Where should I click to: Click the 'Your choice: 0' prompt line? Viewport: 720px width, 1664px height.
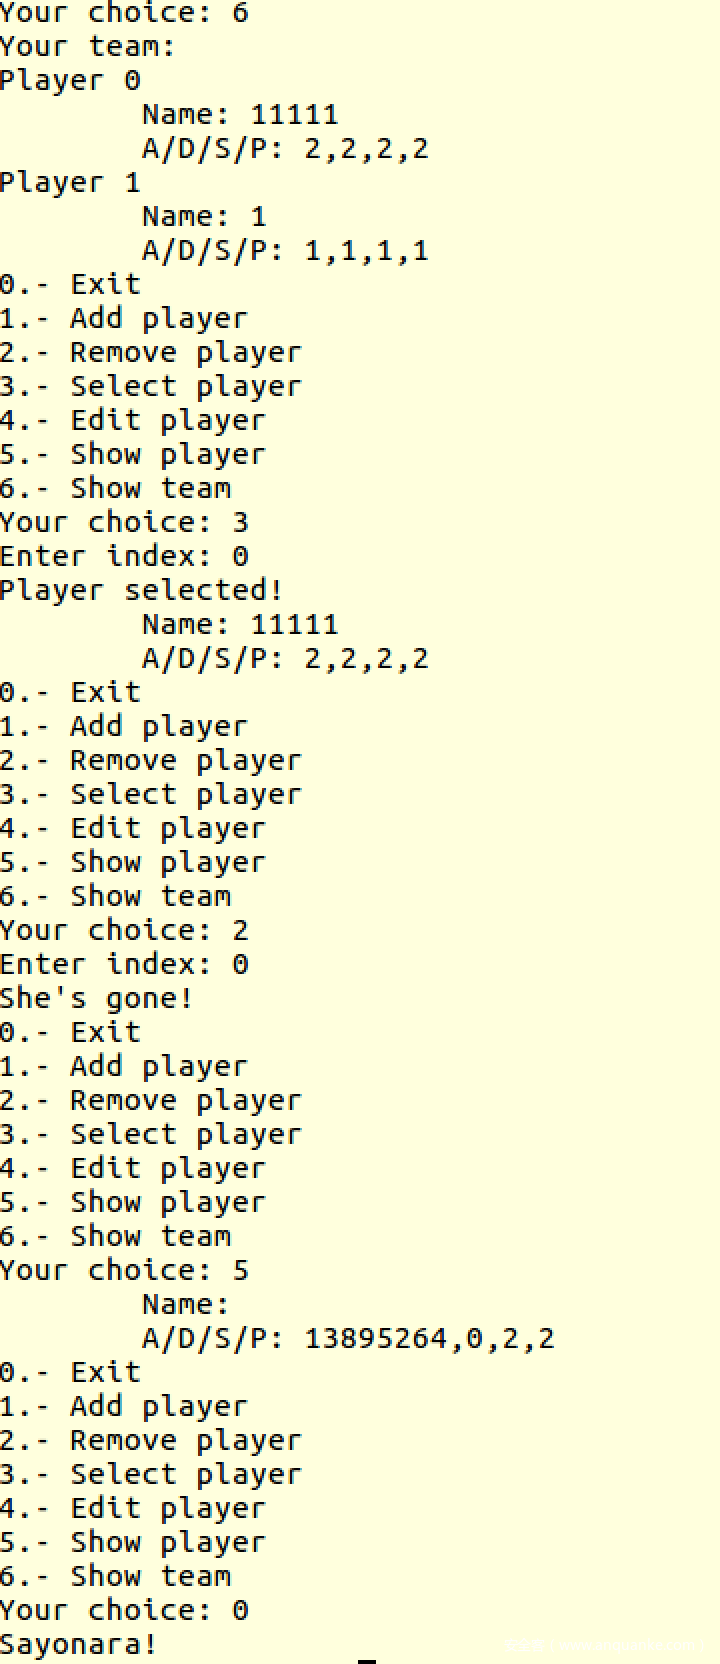point(124,1611)
